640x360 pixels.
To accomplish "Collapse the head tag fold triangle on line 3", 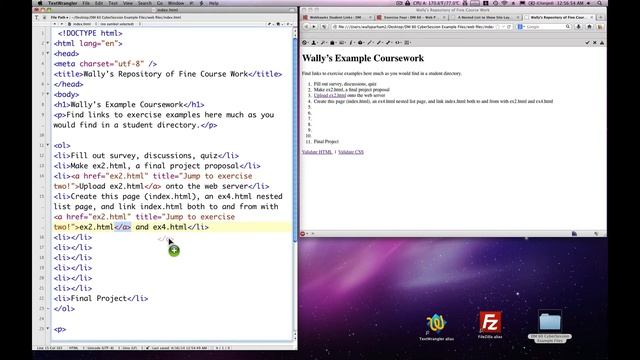I will 48,53.
